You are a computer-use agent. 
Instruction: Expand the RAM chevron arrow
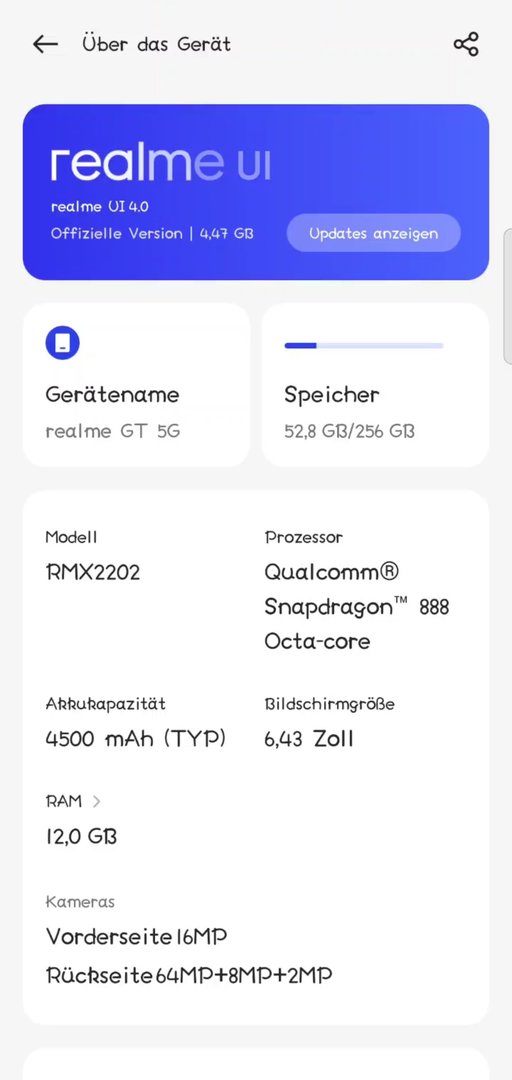click(x=96, y=801)
